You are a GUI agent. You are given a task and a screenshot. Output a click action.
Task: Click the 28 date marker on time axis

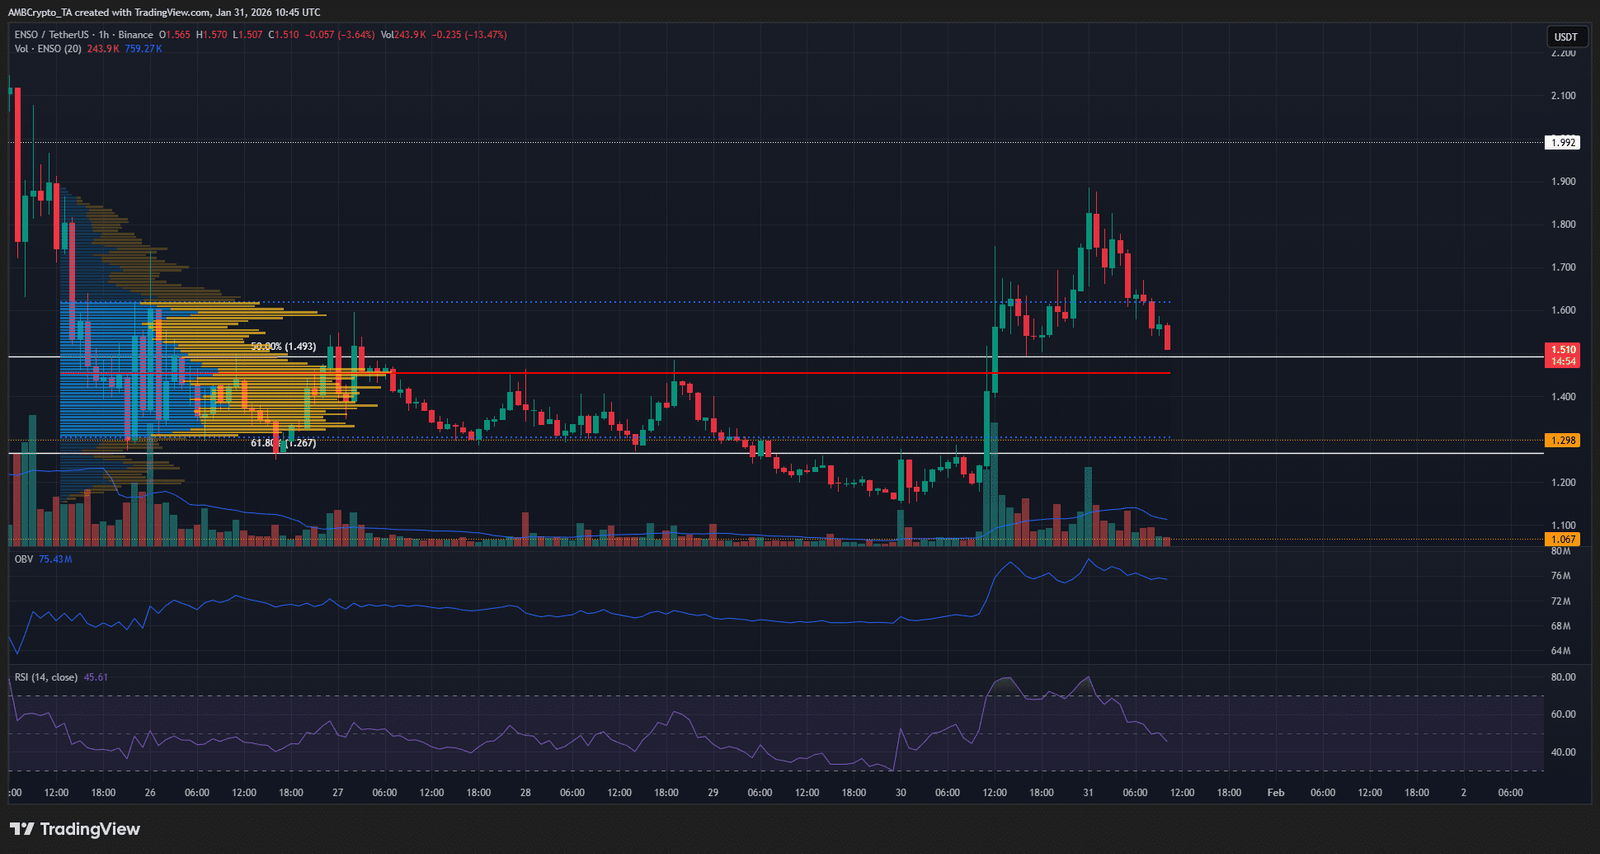525,793
